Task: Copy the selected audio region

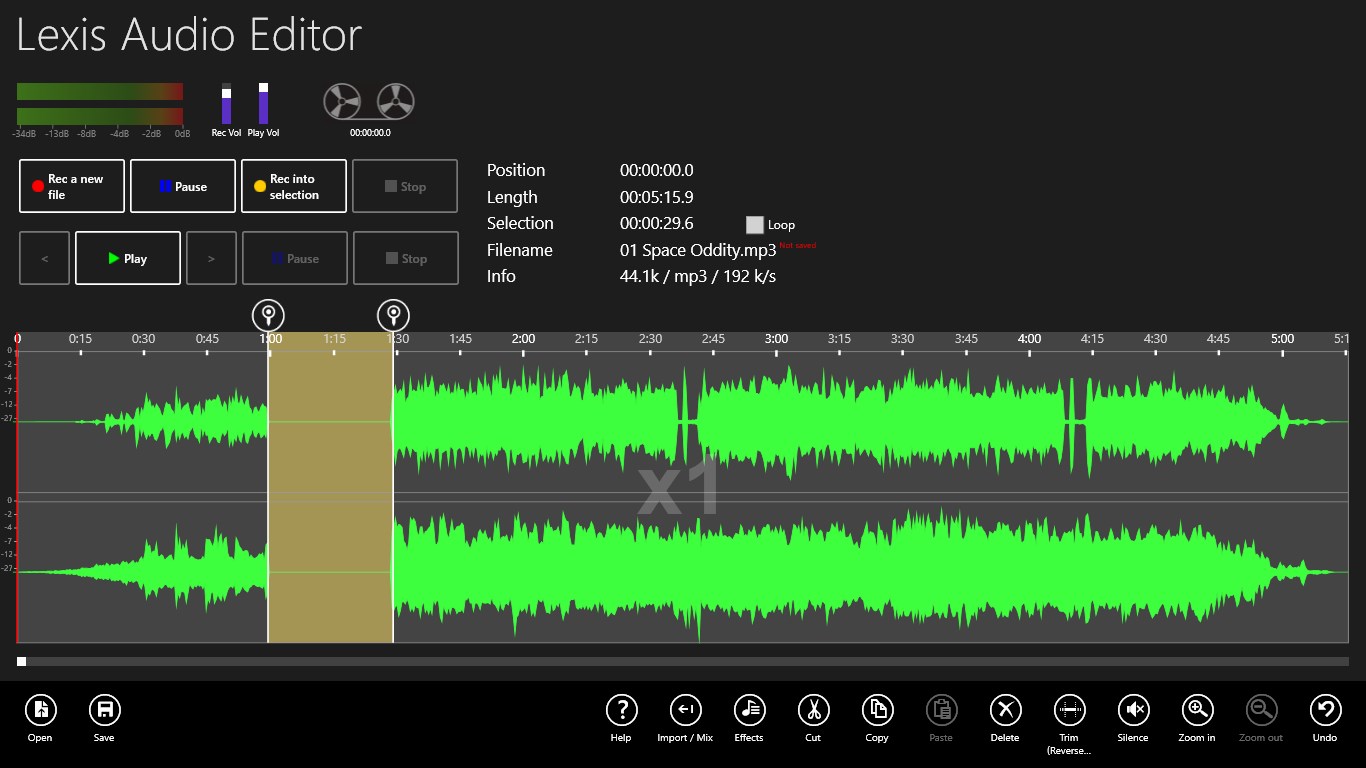Action: point(878,711)
